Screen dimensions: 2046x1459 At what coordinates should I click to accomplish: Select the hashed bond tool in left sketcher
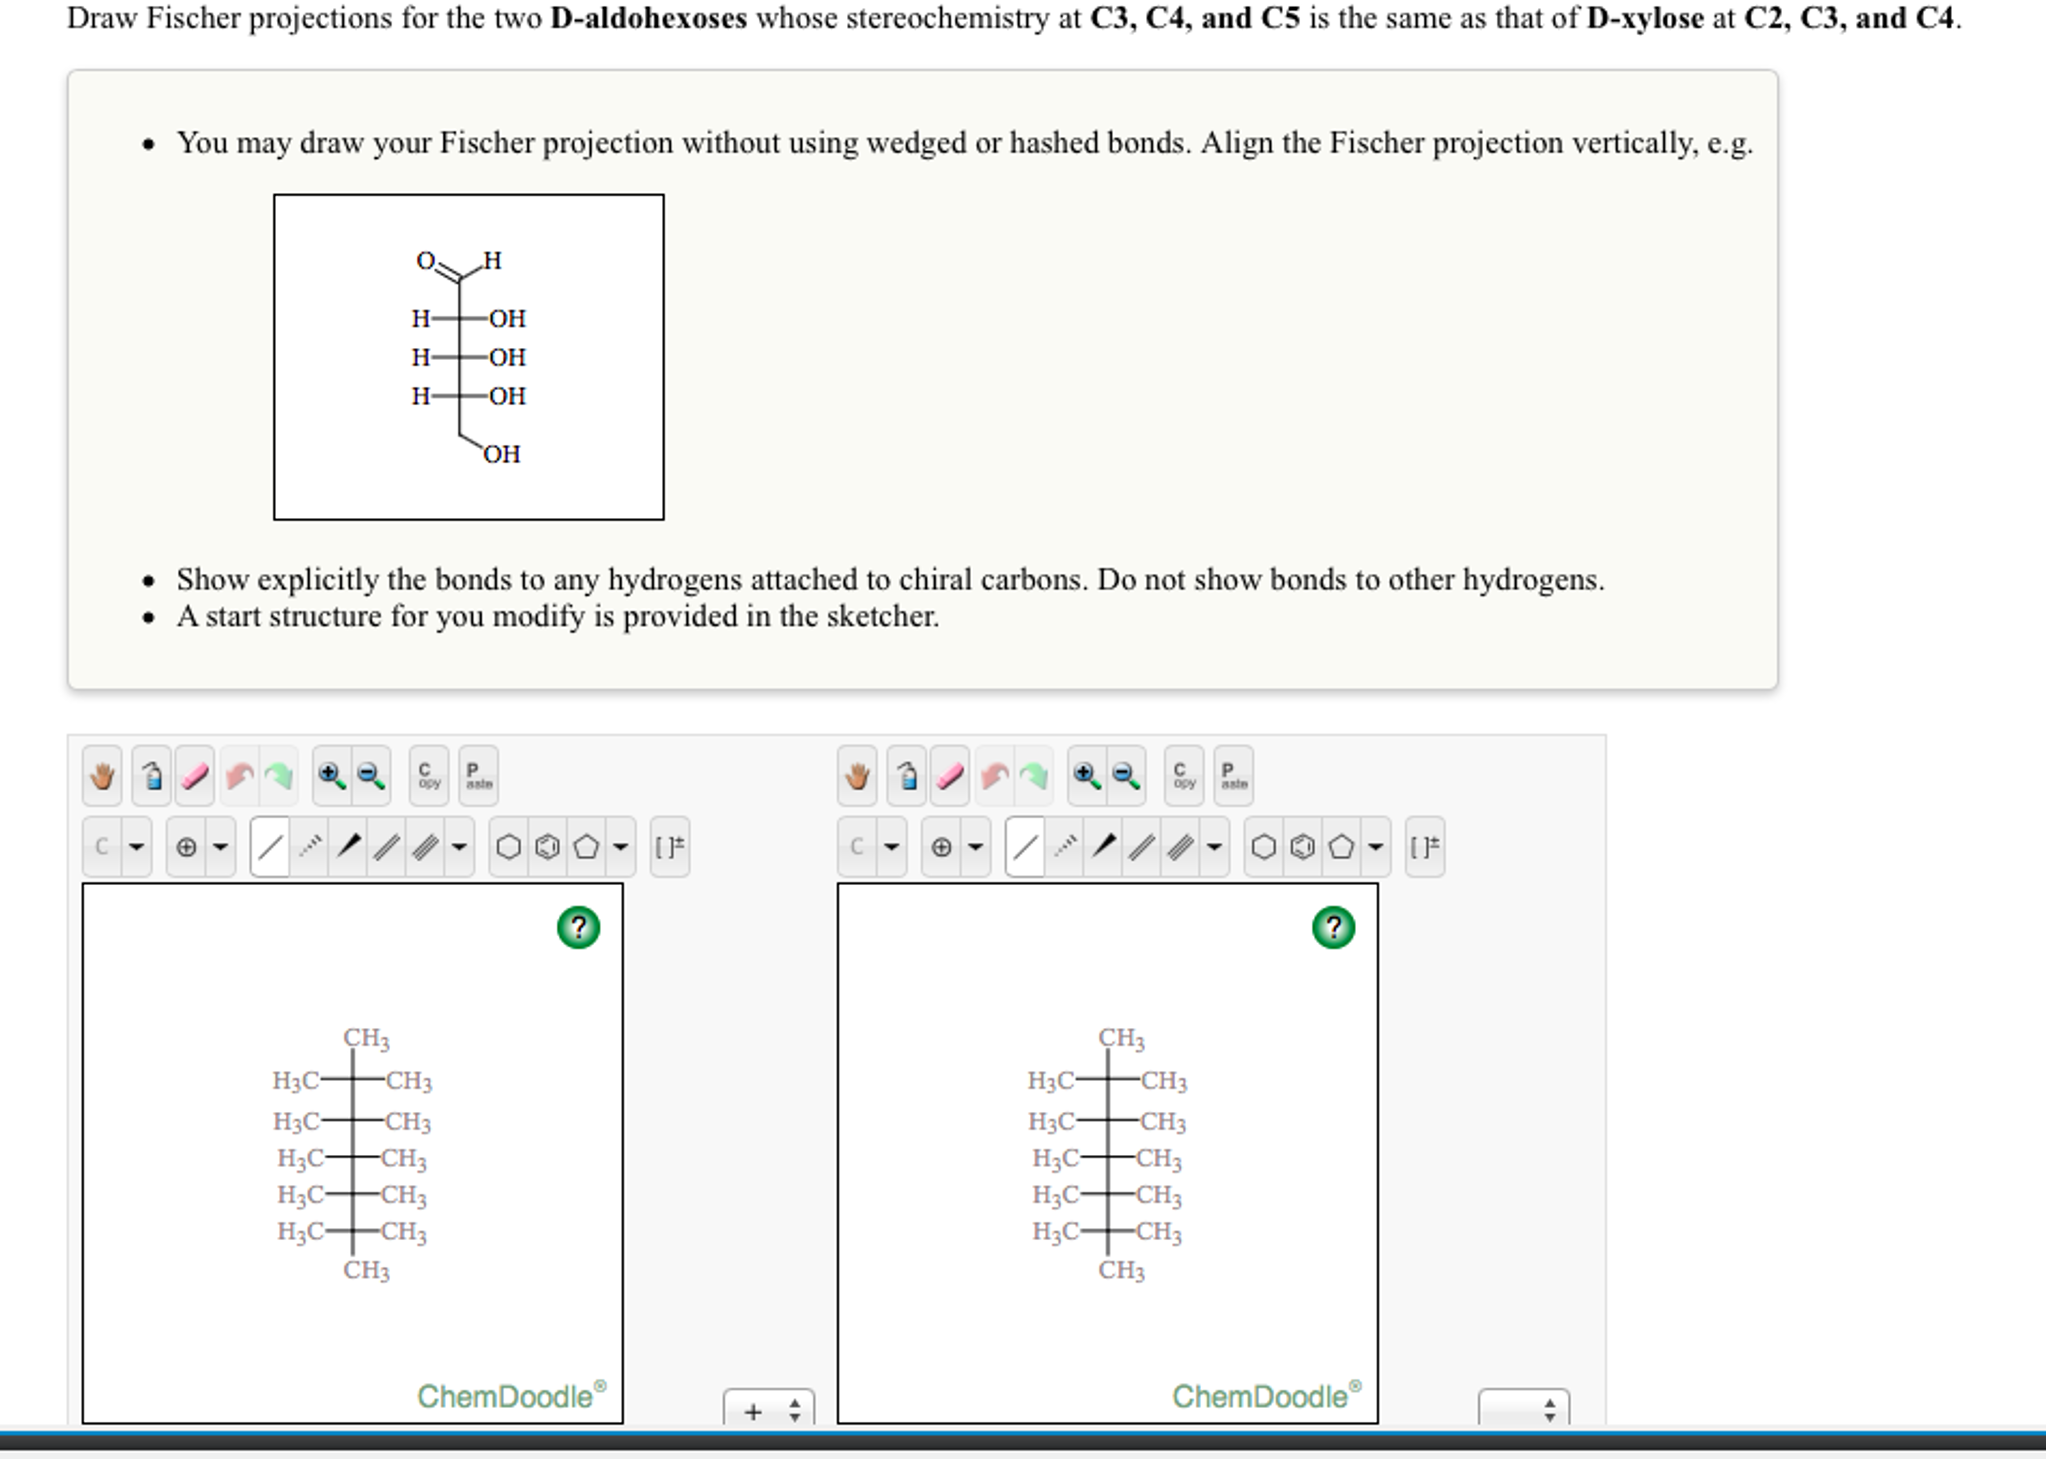tap(310, 845)
